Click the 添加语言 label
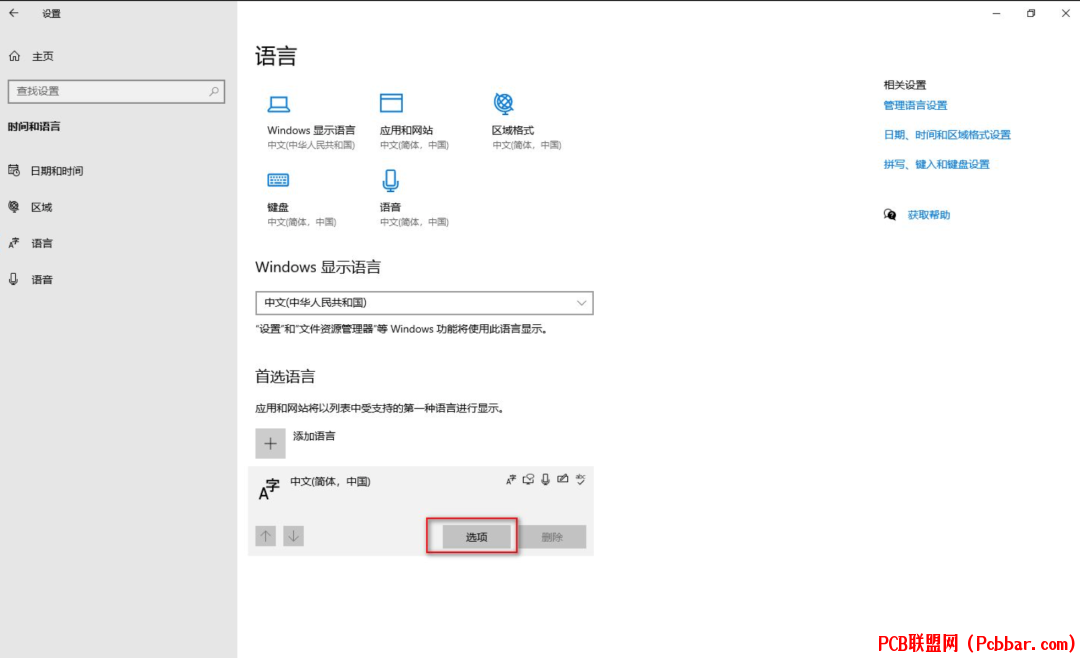The height and width of the screenshot is (658, 1080). (x=314, y=436)
